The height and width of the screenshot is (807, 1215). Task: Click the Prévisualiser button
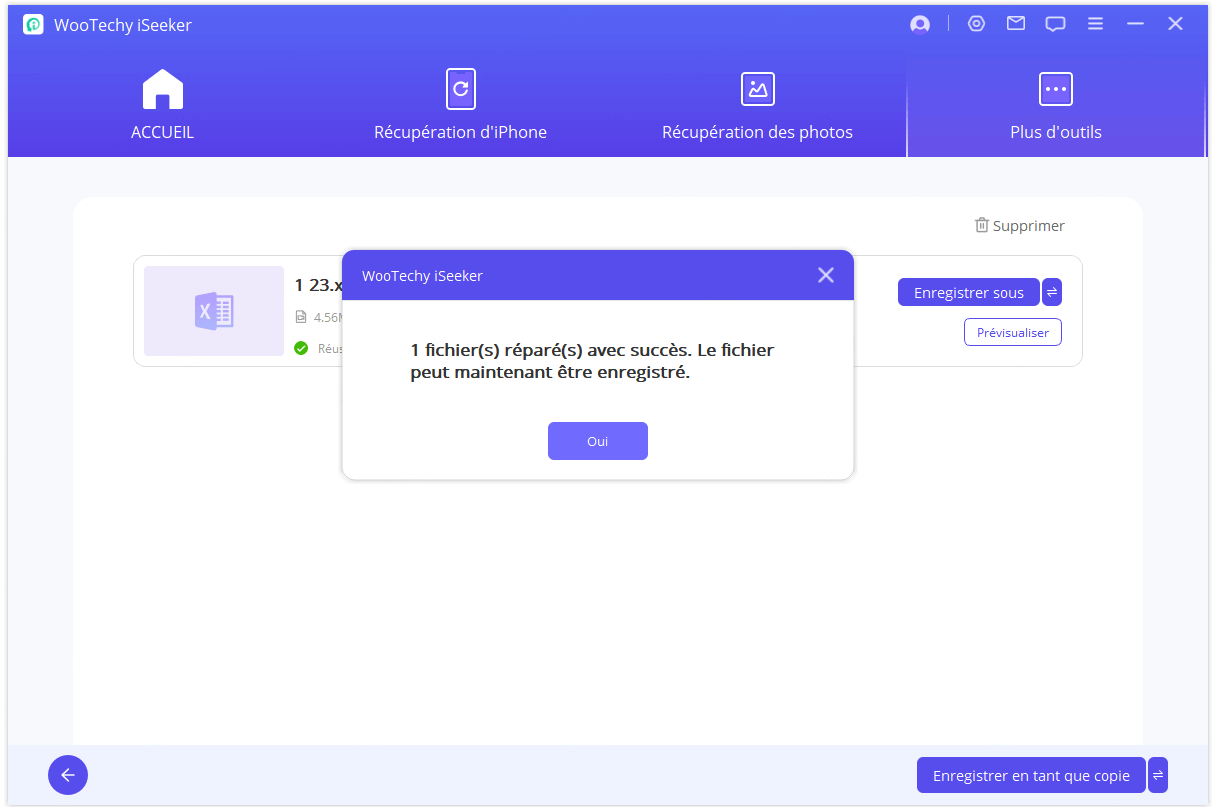1012,332
